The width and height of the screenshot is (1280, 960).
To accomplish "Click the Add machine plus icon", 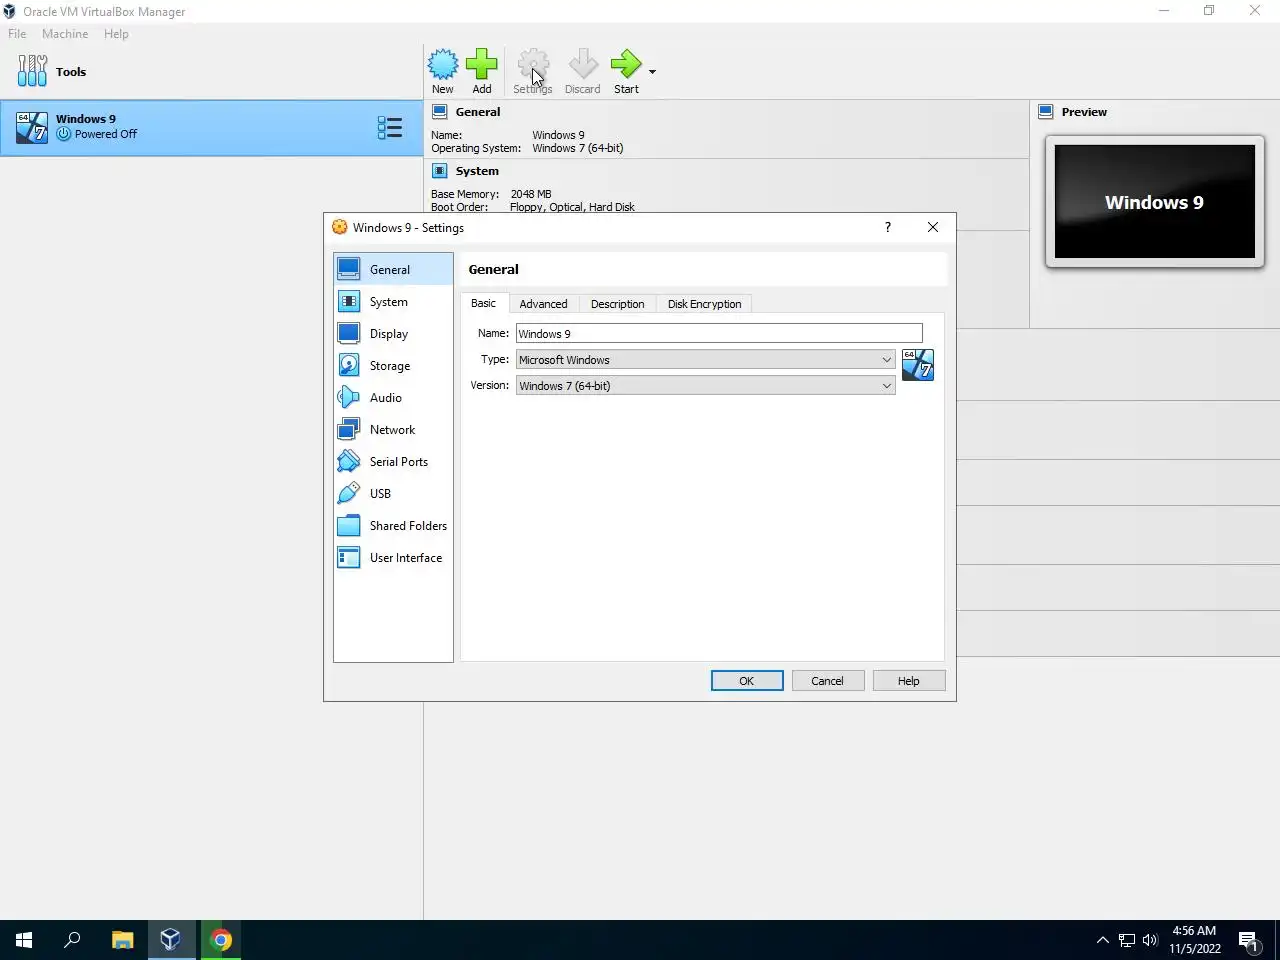I will pyautogui.click(x=481, y=65).
